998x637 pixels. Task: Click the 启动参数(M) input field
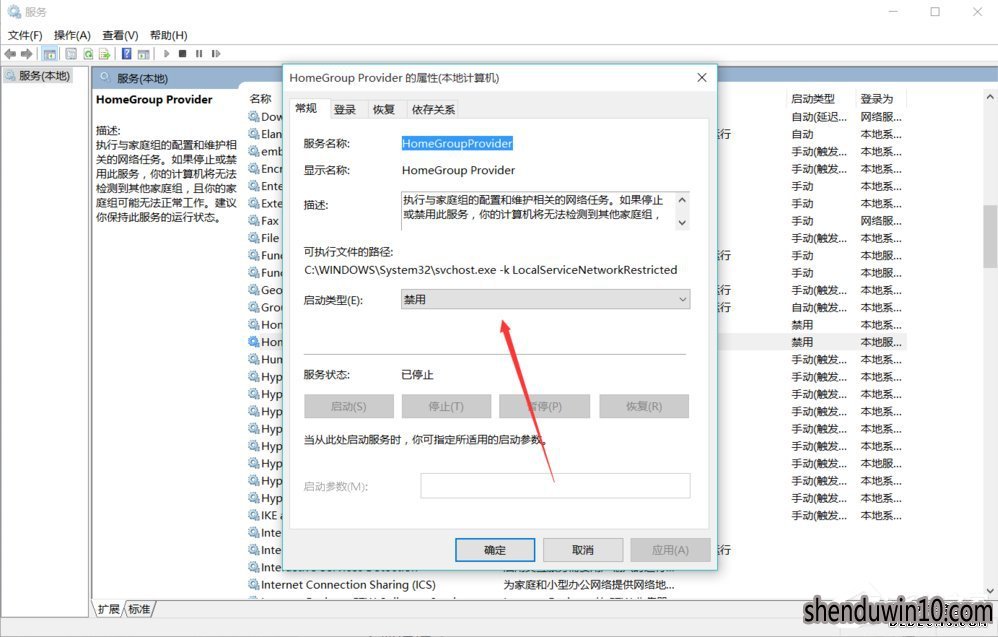[x=555, y=486]
